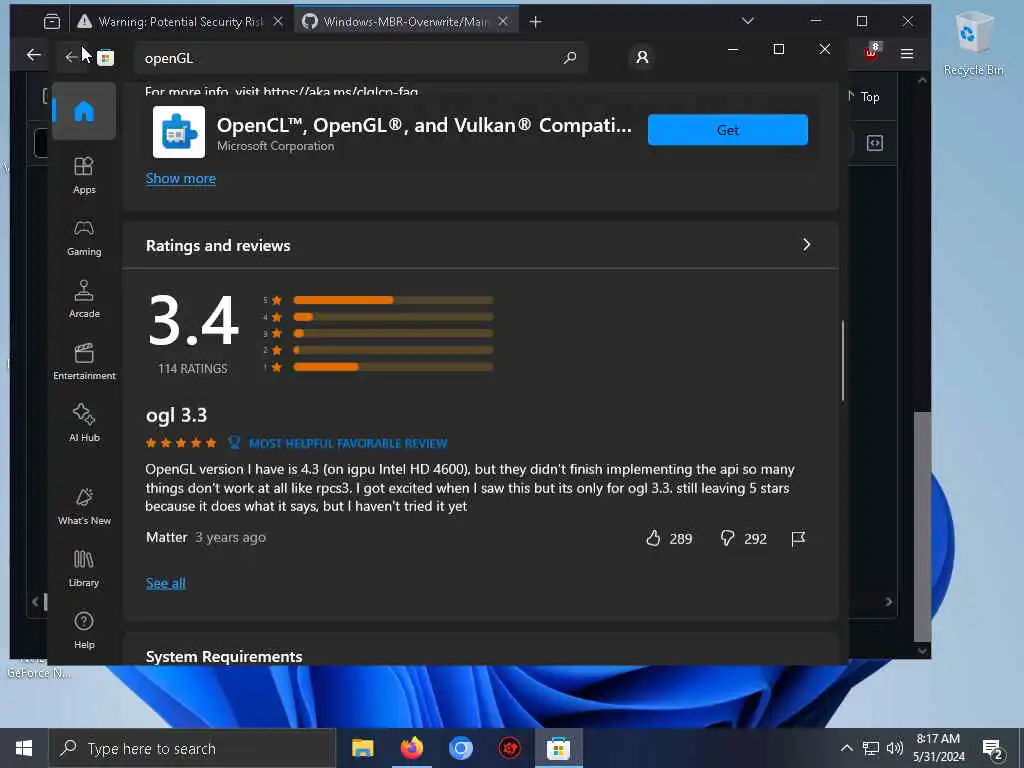Open the Entertainment section
The image size is (1024, 768).
pyautogui.click(x=84, y=361)
